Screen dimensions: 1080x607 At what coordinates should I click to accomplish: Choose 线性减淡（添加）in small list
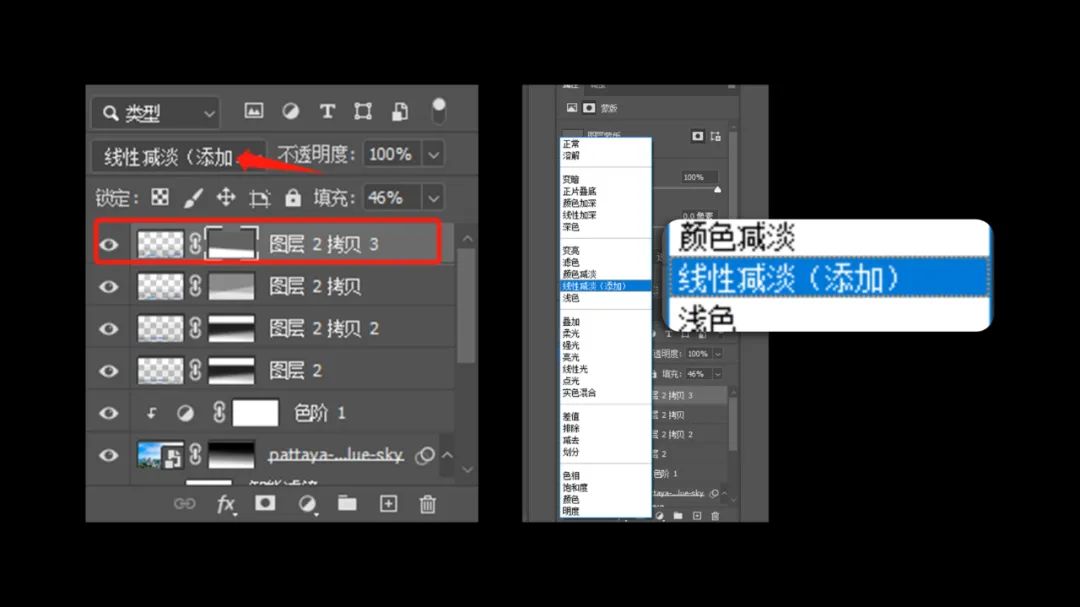click(x=605, y=286)
